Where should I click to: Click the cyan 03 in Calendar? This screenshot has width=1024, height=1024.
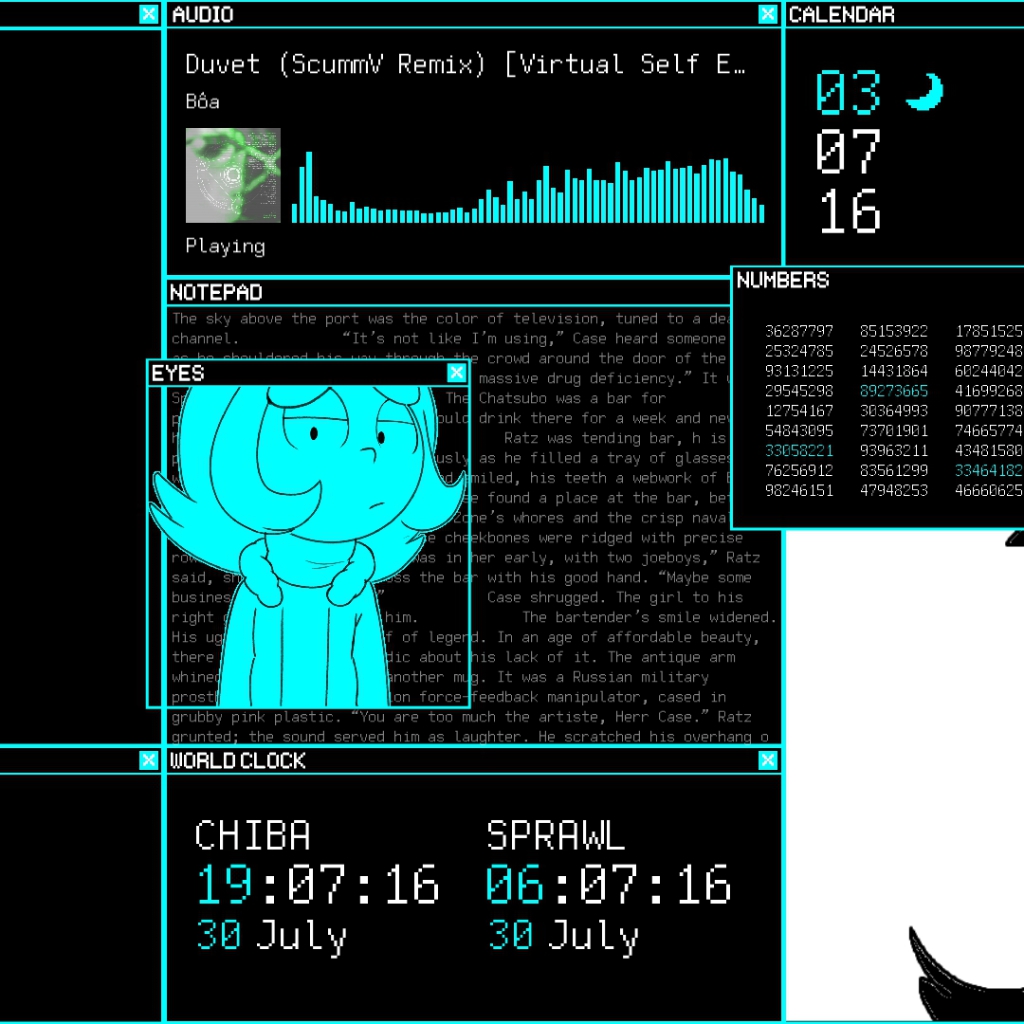(x=848, y=92)
